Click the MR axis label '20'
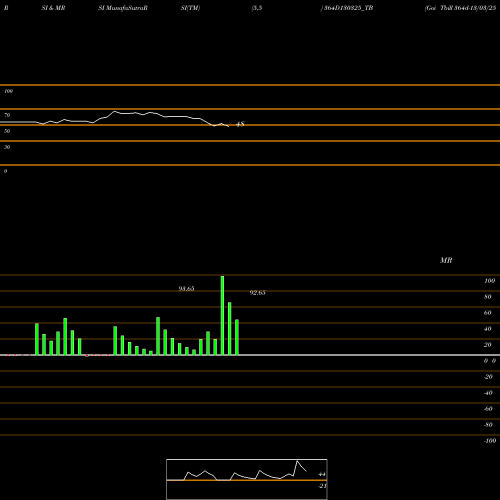The height and width of the screenshot is (500, 500). [x=488, y=345]
